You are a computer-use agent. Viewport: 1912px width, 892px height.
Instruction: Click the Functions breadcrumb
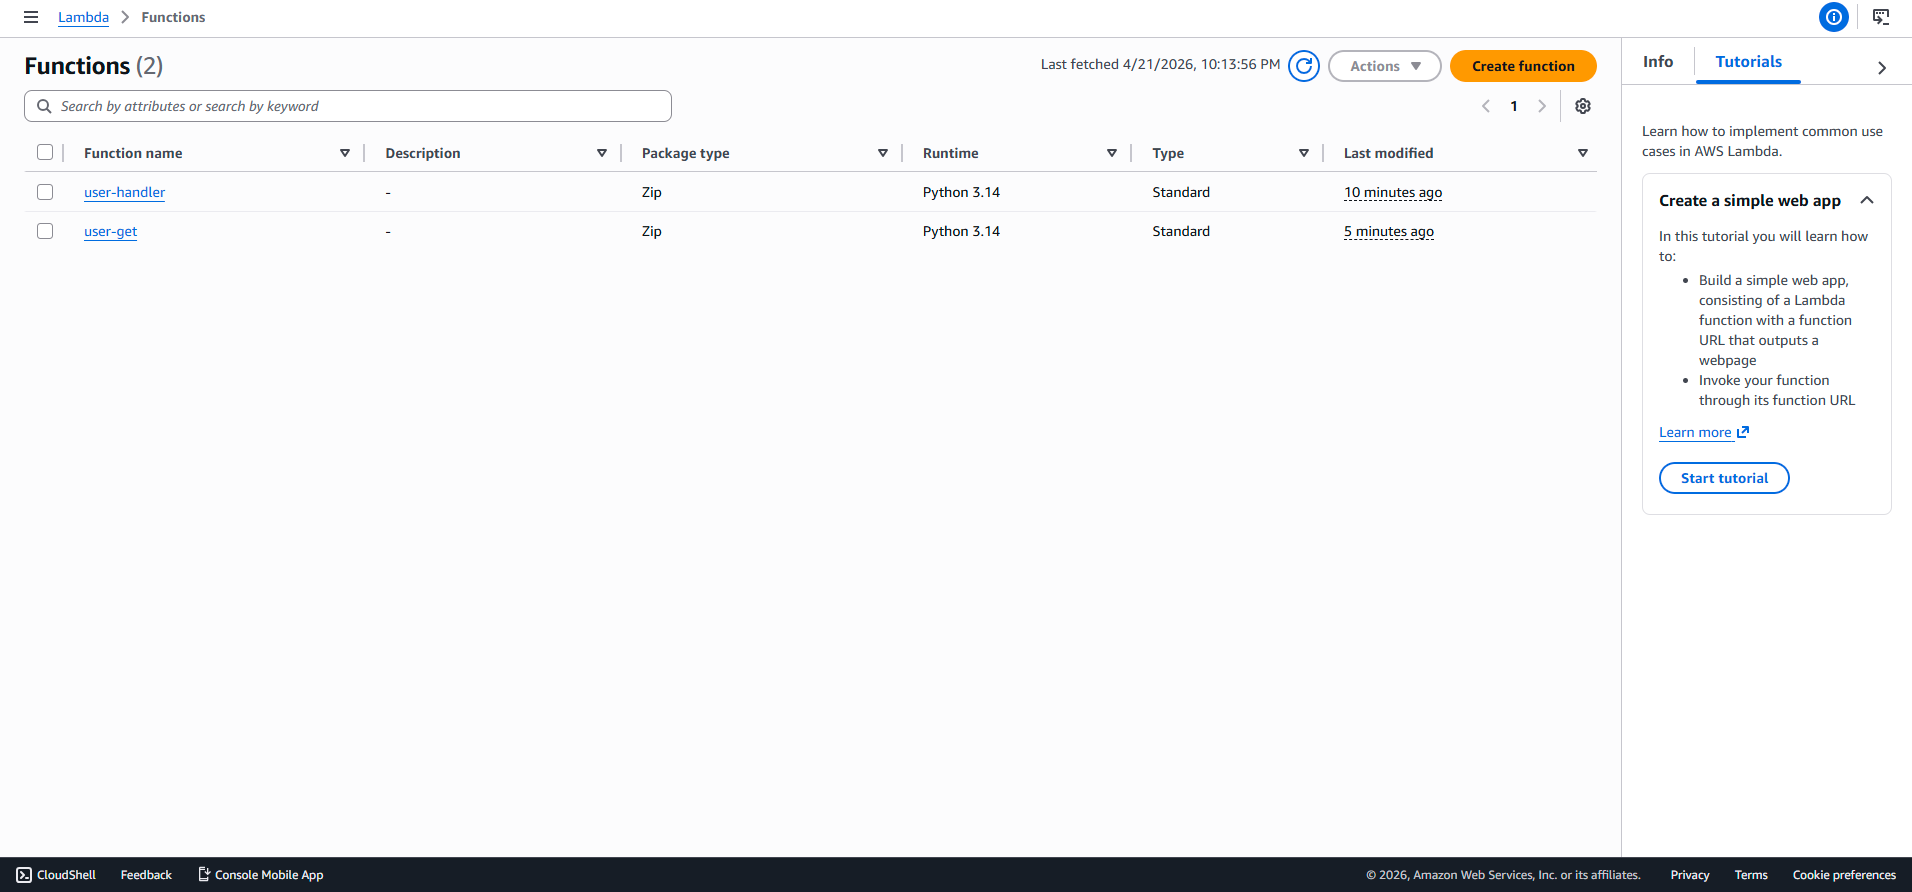173,17
